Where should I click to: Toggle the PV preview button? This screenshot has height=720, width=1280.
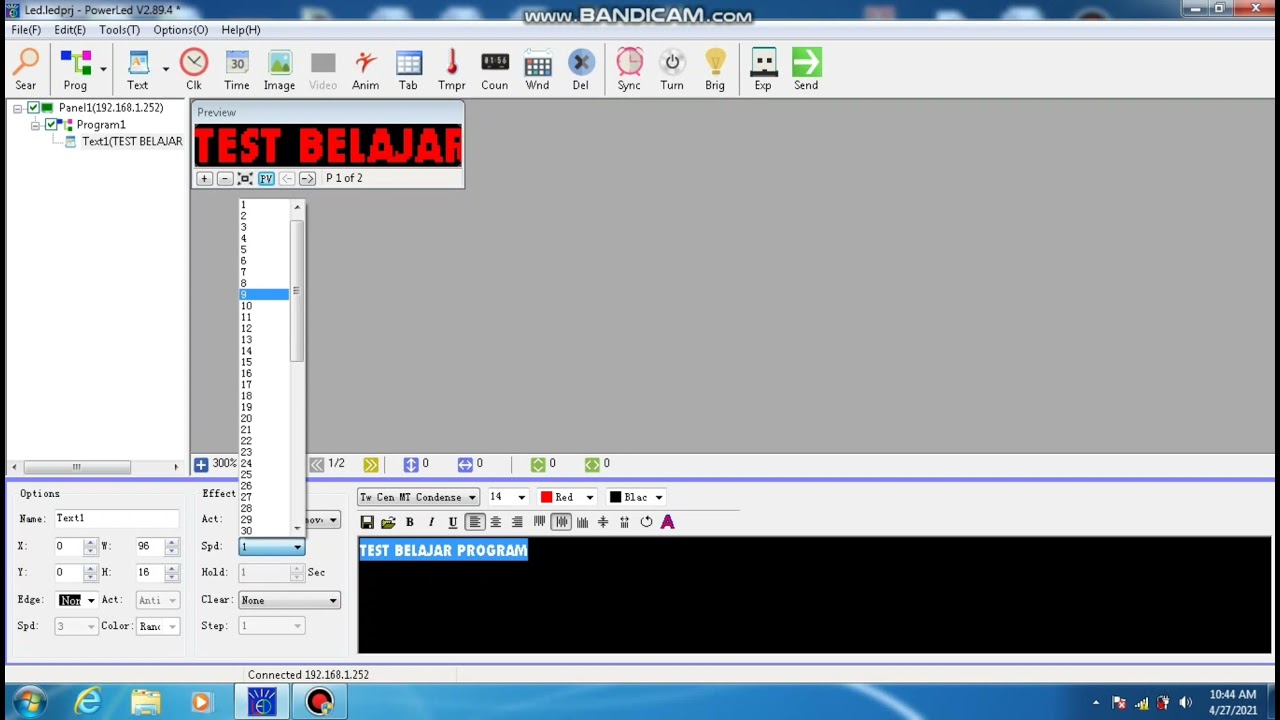pos(266,178)
